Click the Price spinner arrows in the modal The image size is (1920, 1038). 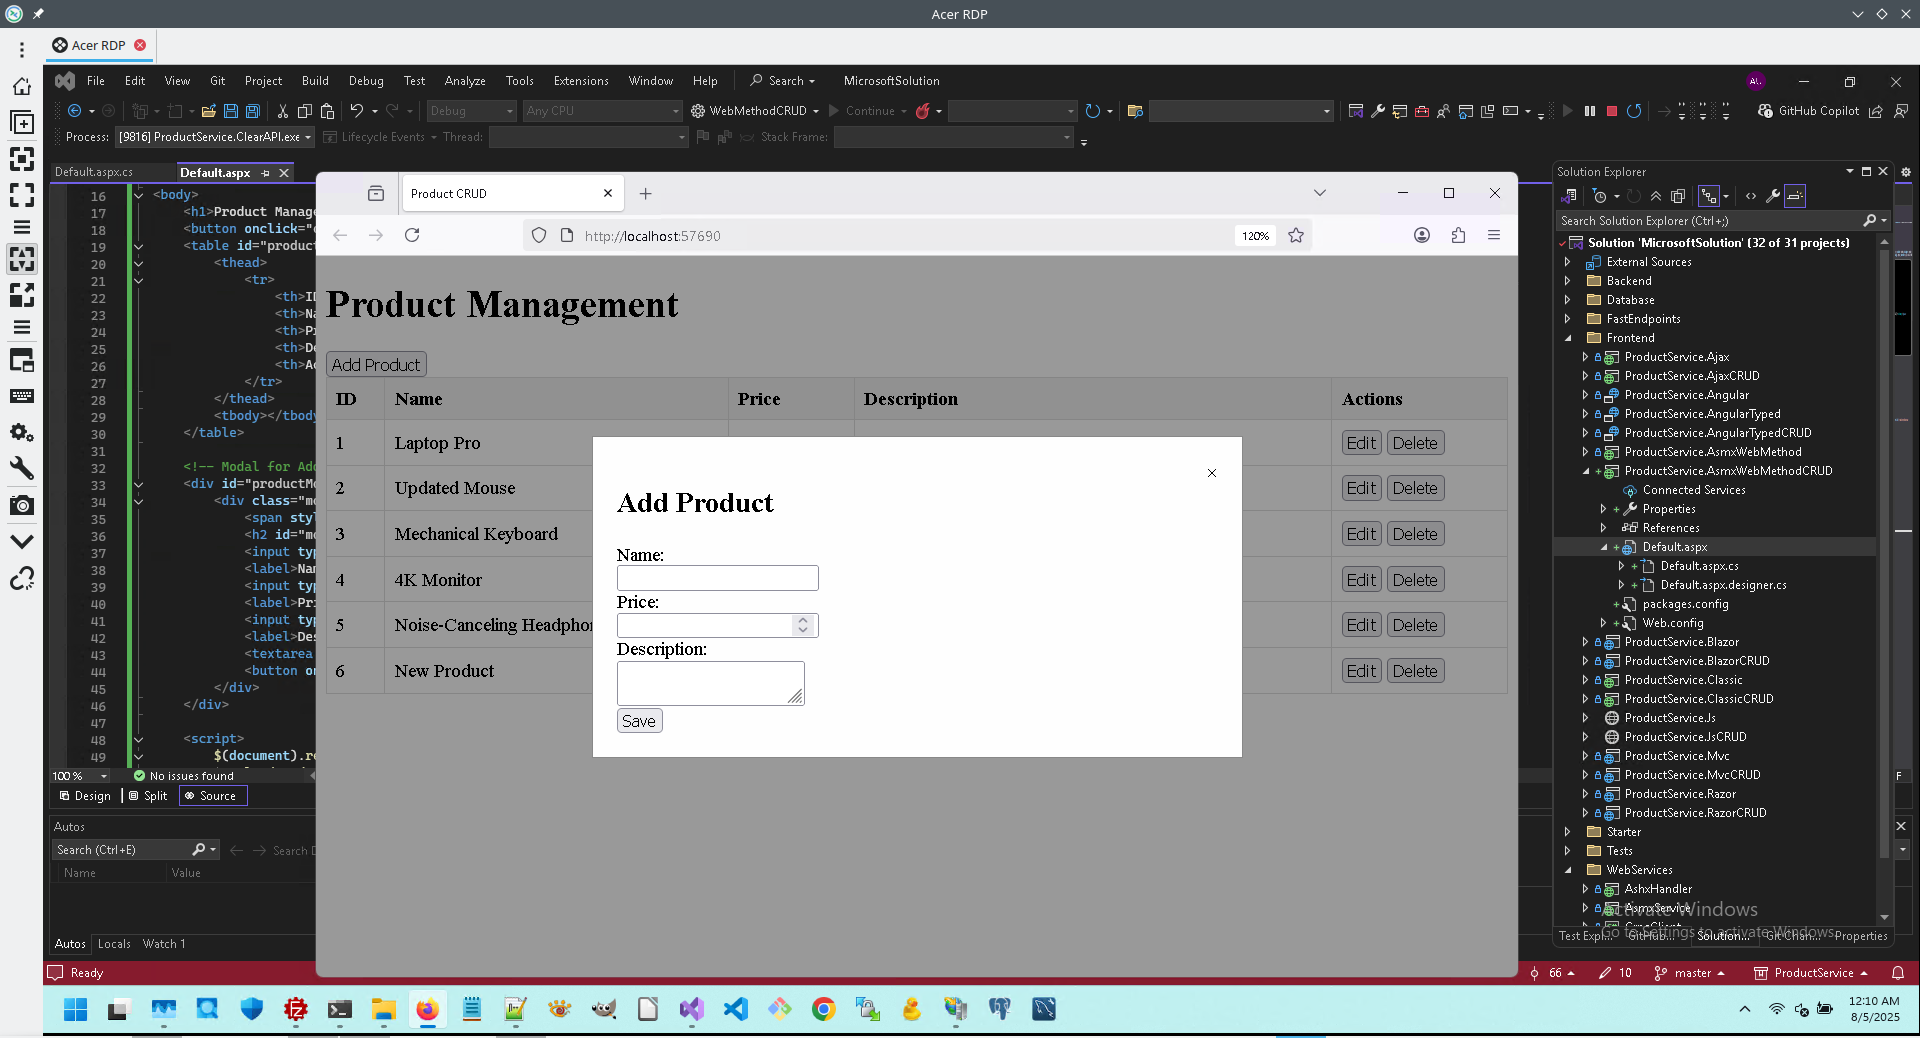pos(802,625)
